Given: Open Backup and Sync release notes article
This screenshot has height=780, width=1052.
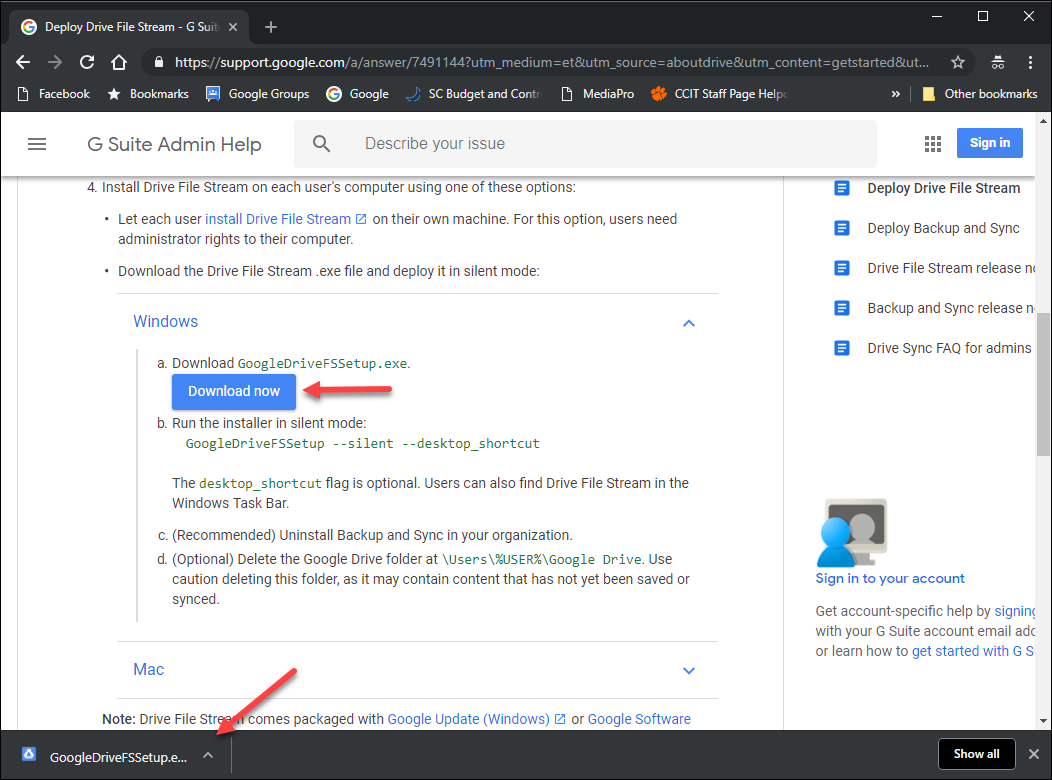Looking at the screenshot, I should coord(951,308).
